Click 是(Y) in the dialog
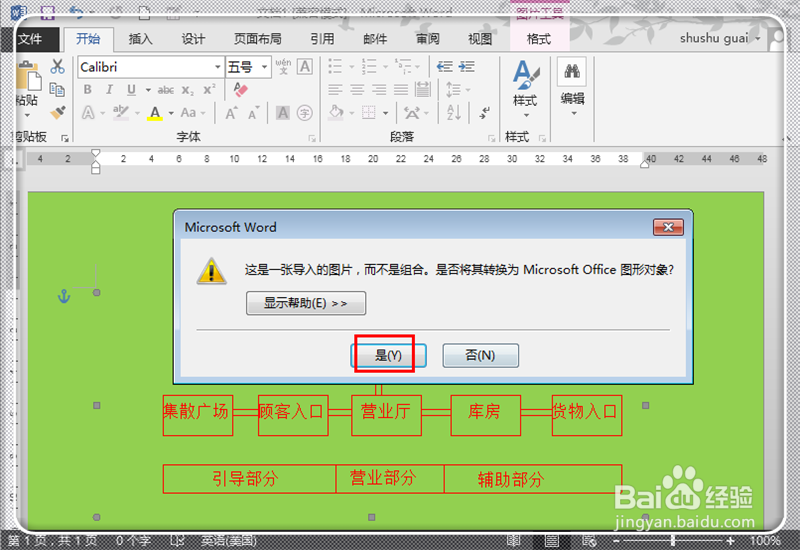The width and height of the screenshot is (800, 550). point(388,356)
